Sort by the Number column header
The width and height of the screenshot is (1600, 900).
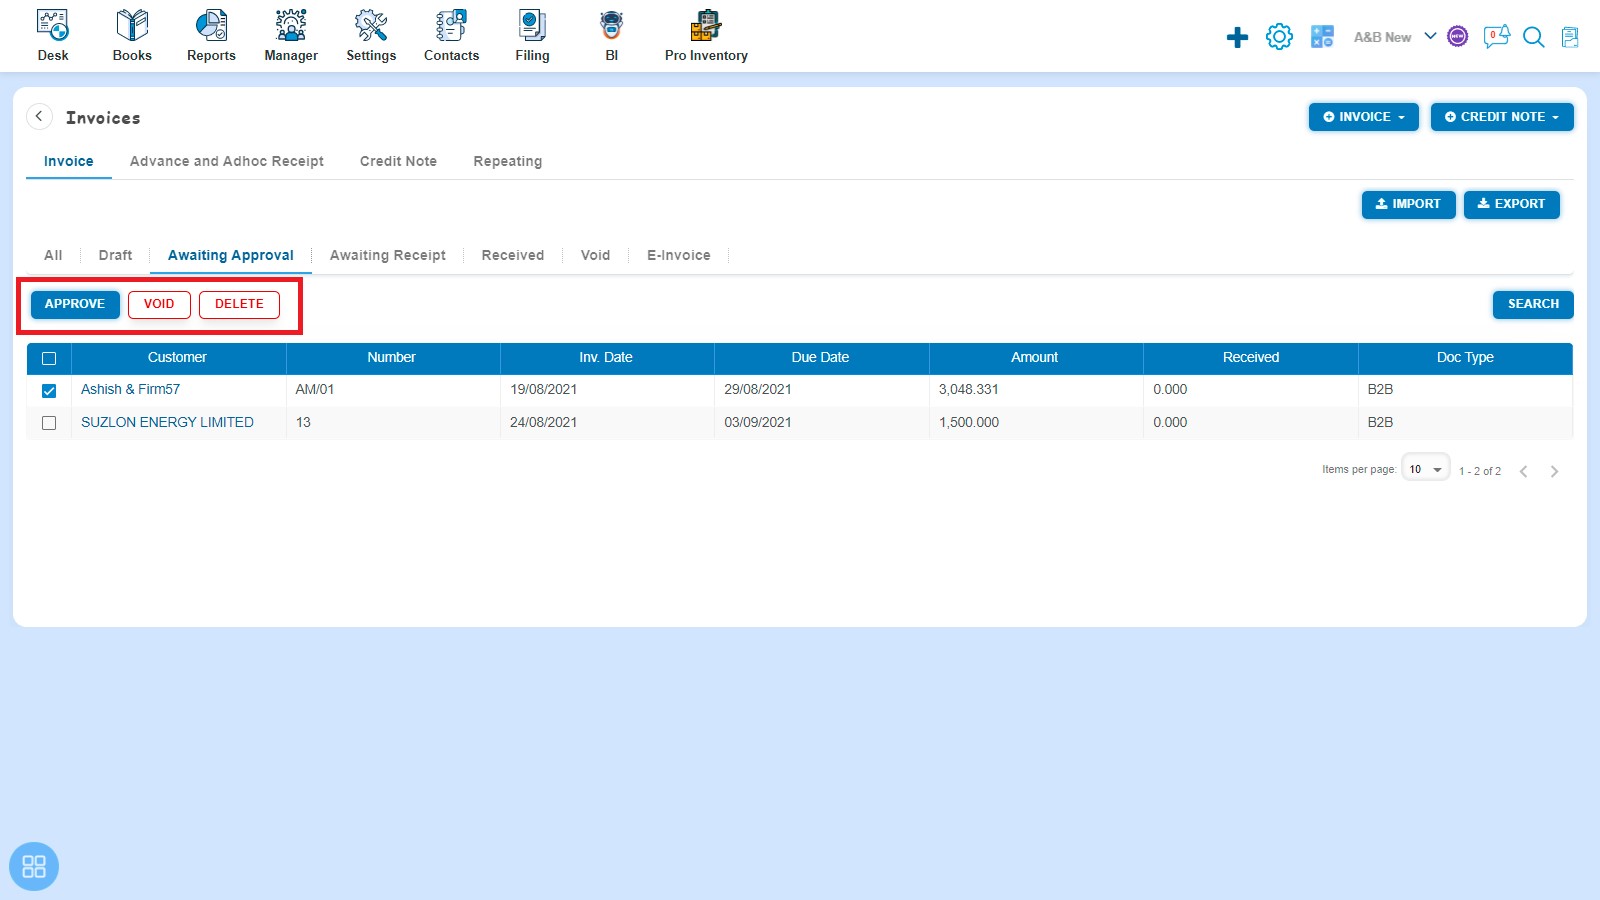[x=391, y=358]
